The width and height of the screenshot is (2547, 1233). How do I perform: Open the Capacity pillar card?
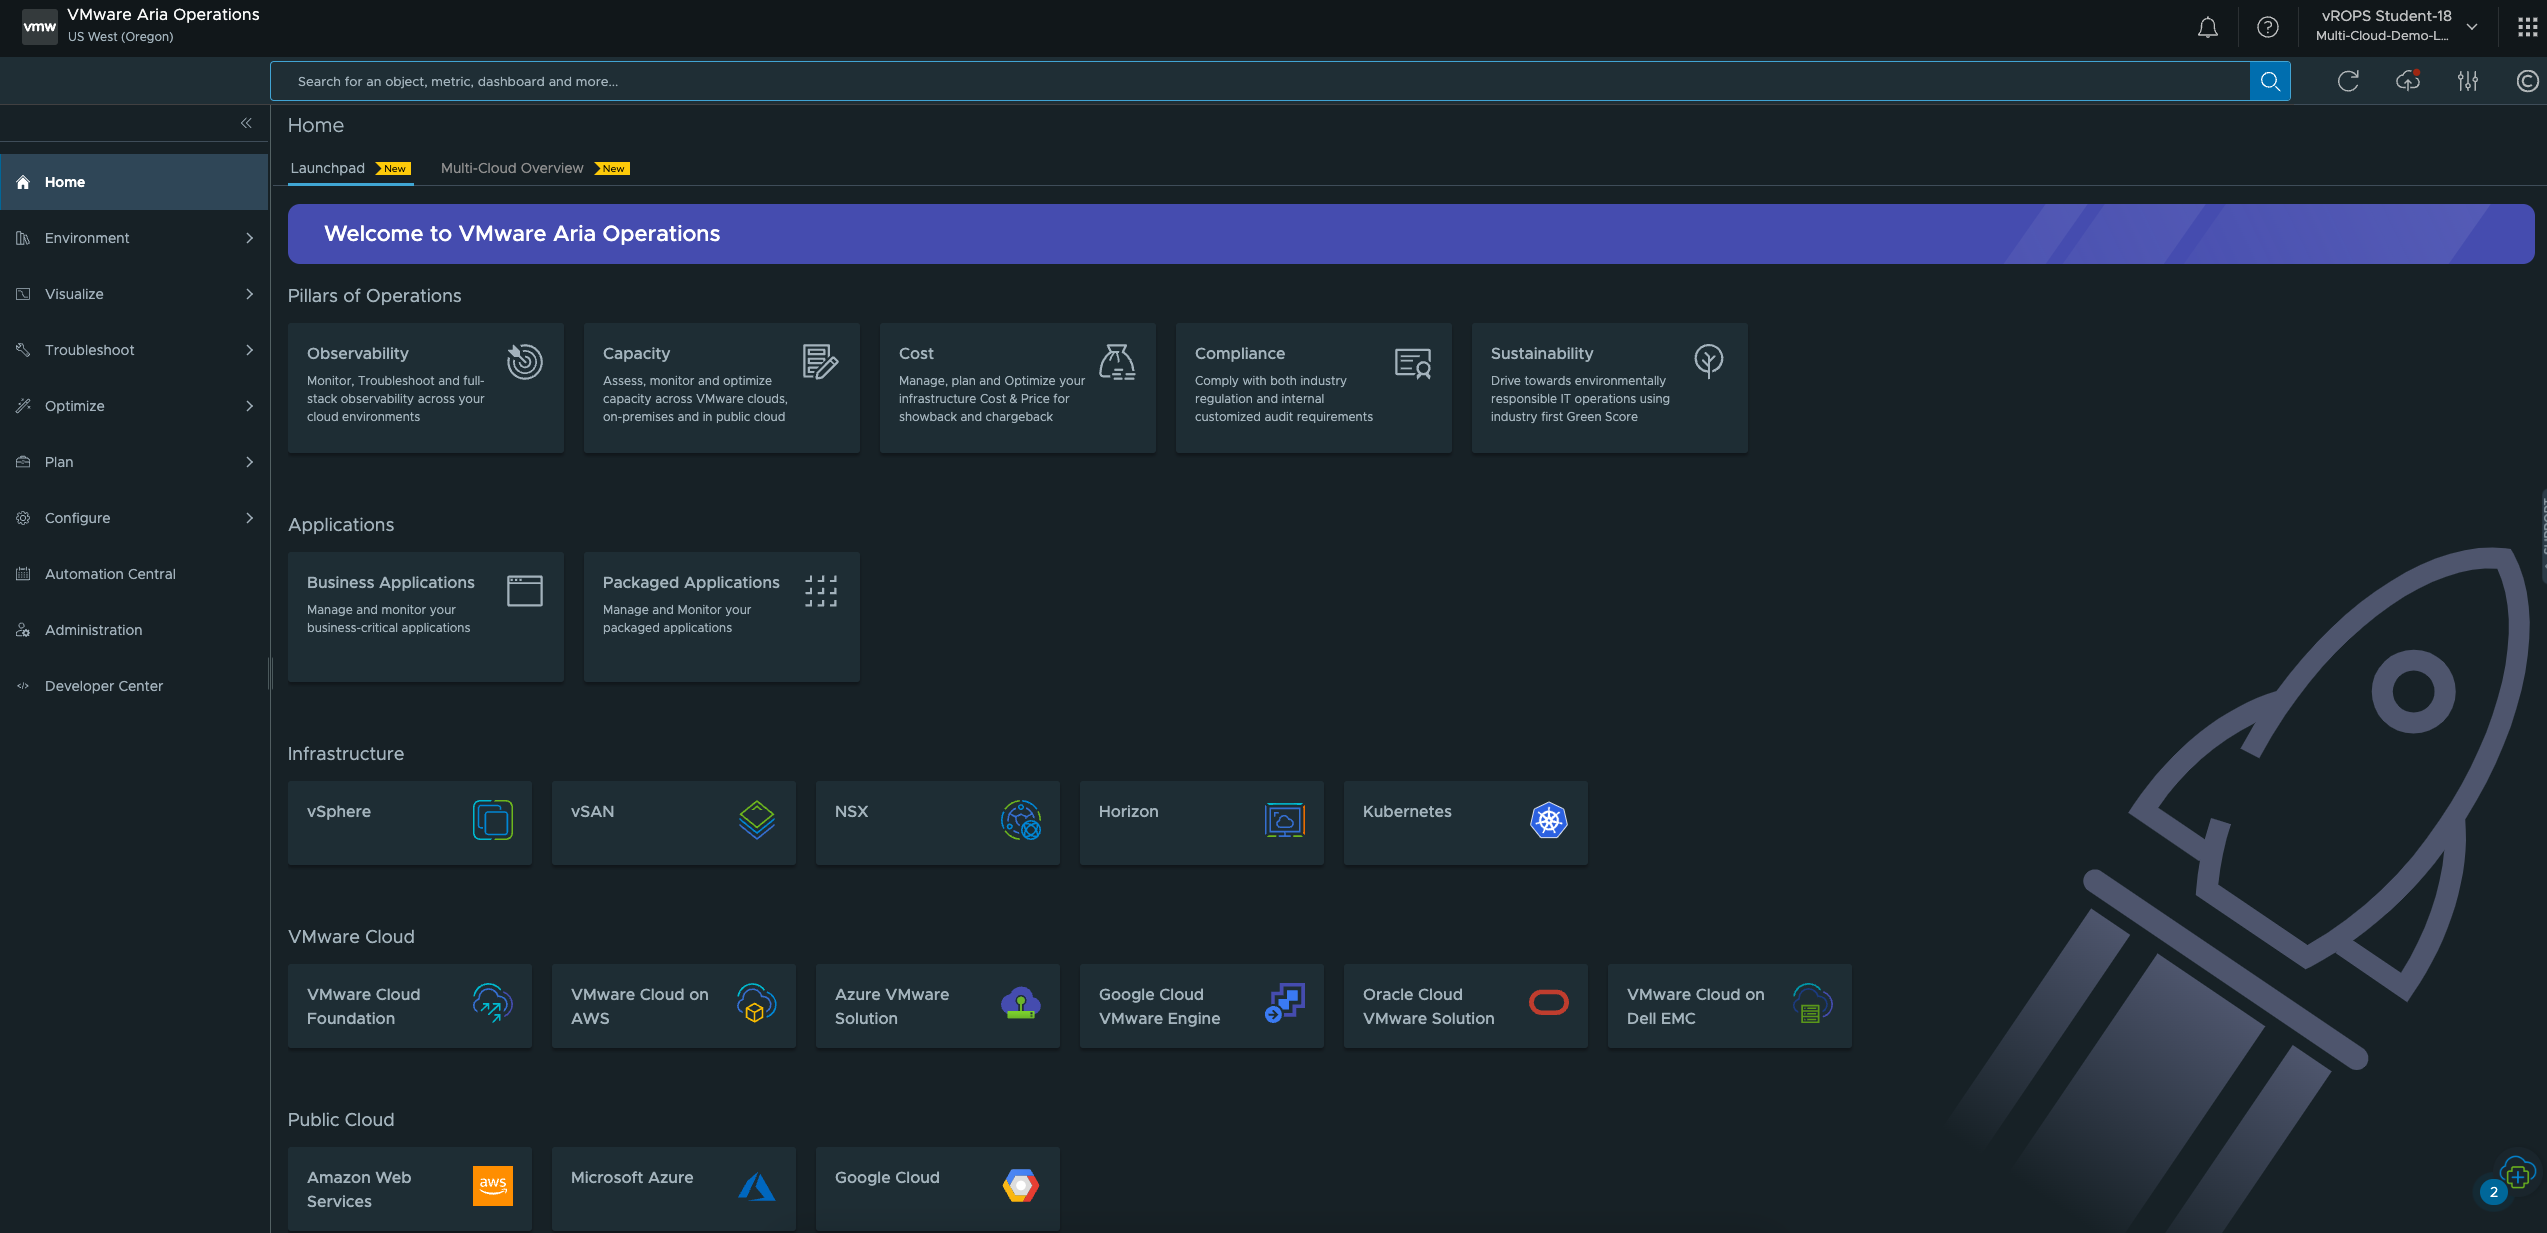click(722, 388)
